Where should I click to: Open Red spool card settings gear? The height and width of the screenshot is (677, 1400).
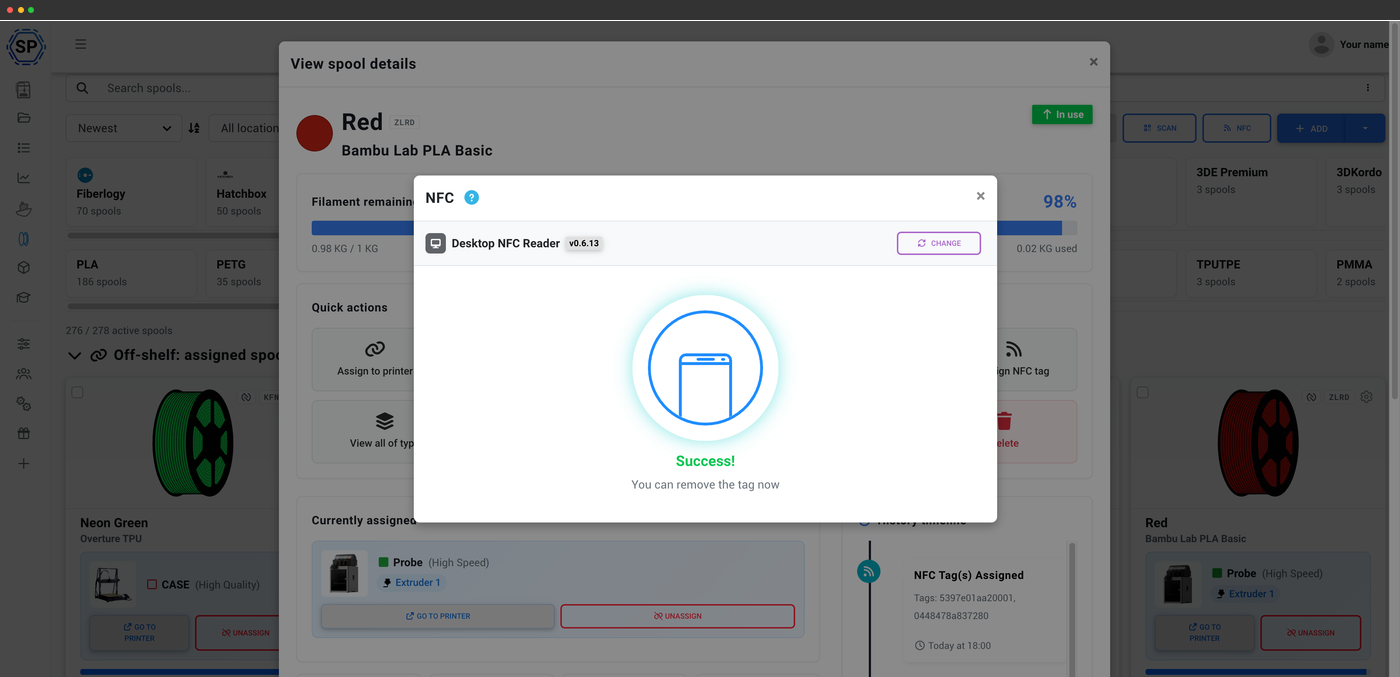[1366, 397]
